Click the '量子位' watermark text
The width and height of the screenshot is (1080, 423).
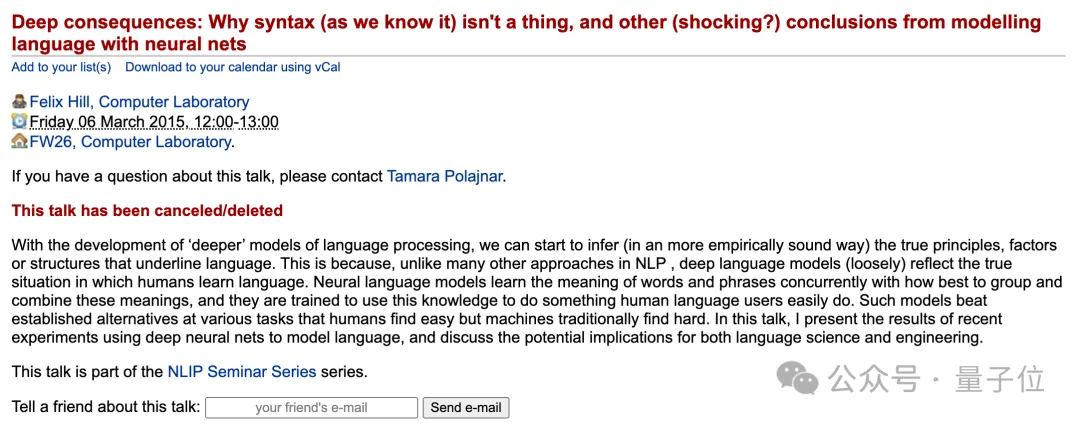click(x=999, y=379)
